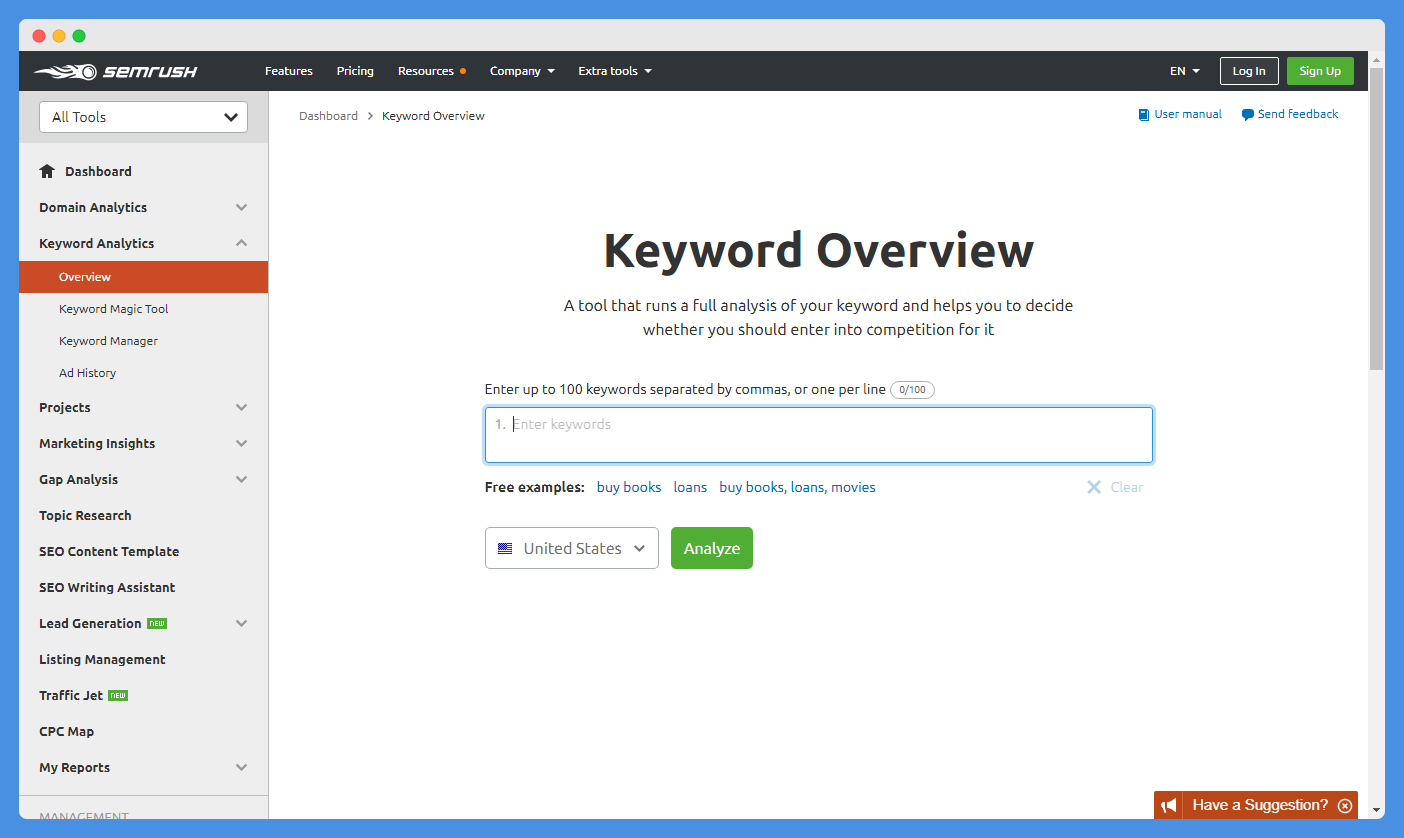The width and height of the screenshot is (1404, 838).
Task: Go to Pricing page
Action: [x=355, y=71]
